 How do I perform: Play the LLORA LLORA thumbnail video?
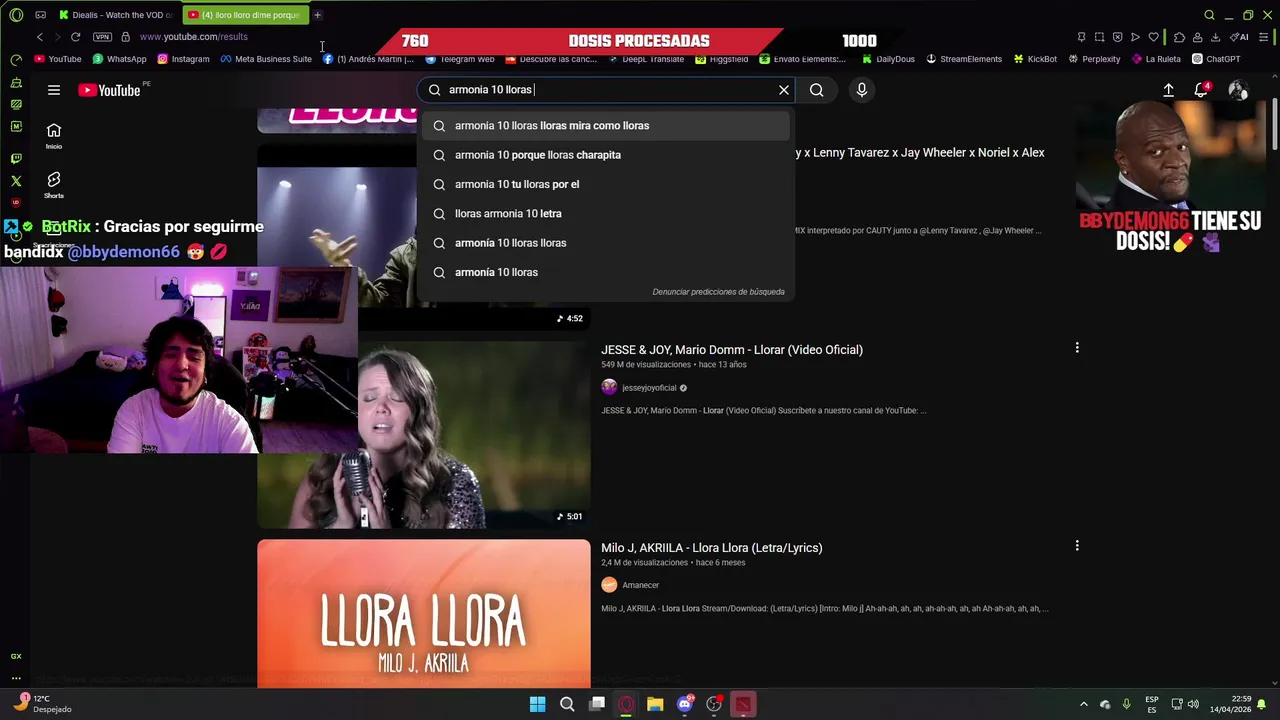[424, 613]
